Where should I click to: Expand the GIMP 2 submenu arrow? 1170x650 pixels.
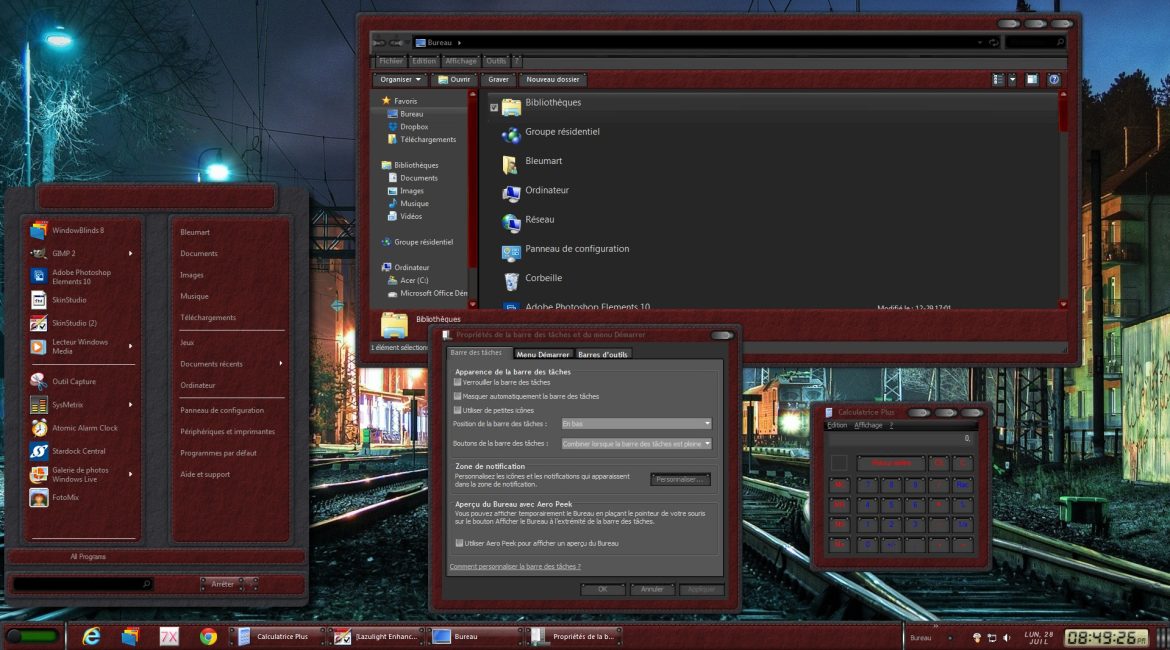pos(131,253)
